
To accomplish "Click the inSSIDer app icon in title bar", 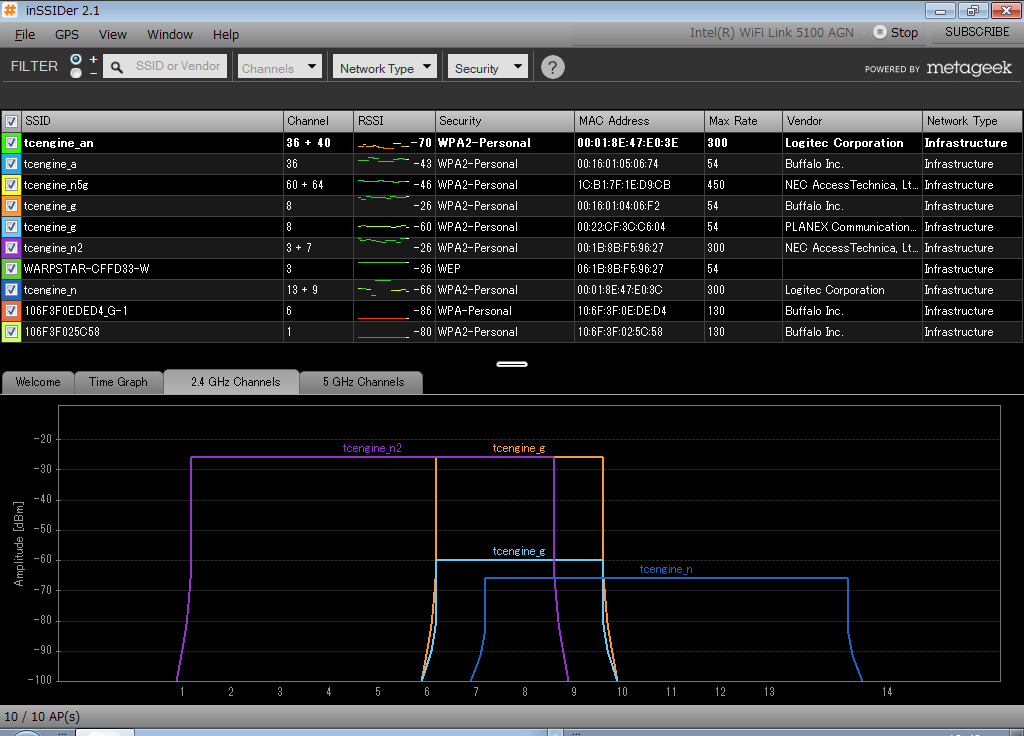I will point(10,10).
